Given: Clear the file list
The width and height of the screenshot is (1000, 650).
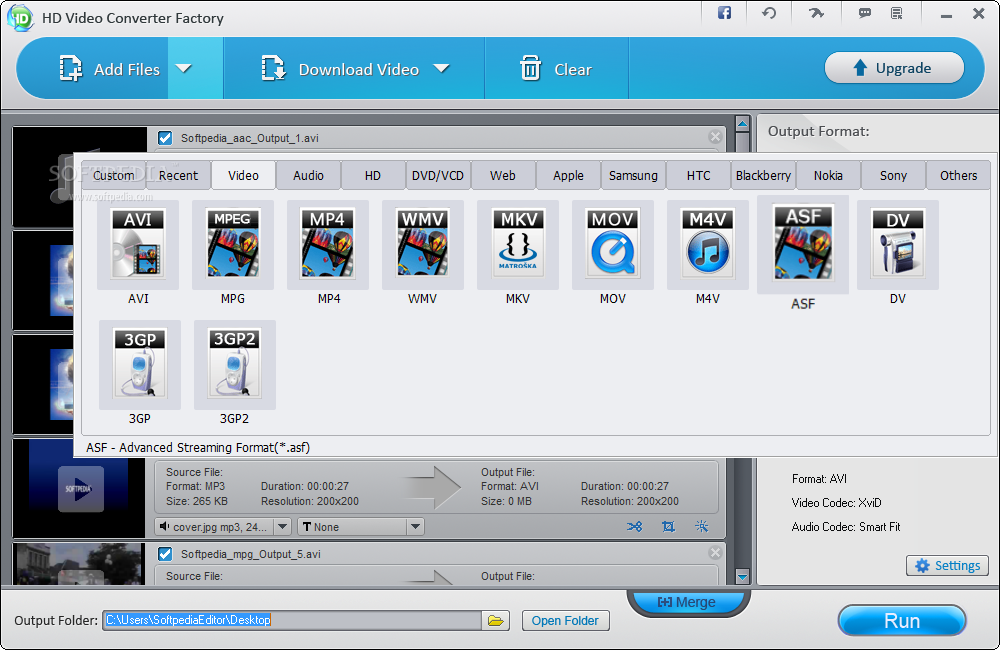Looking at the screenshot, I should point(556,68).
